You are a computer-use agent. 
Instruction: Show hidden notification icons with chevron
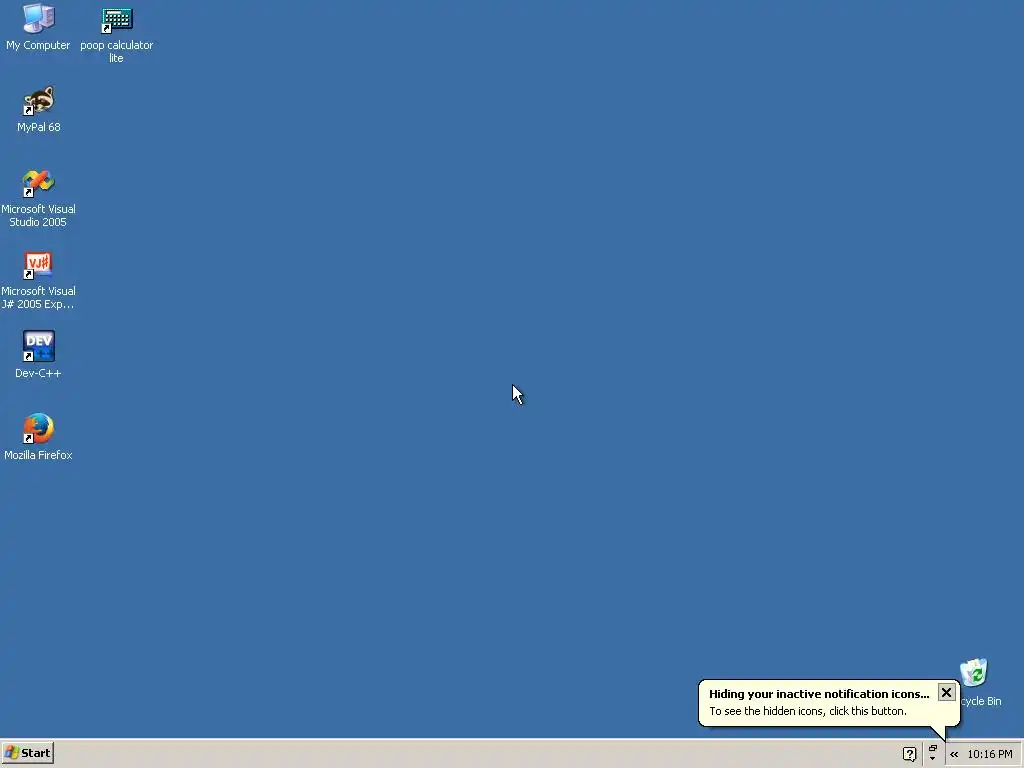[954, 754]
